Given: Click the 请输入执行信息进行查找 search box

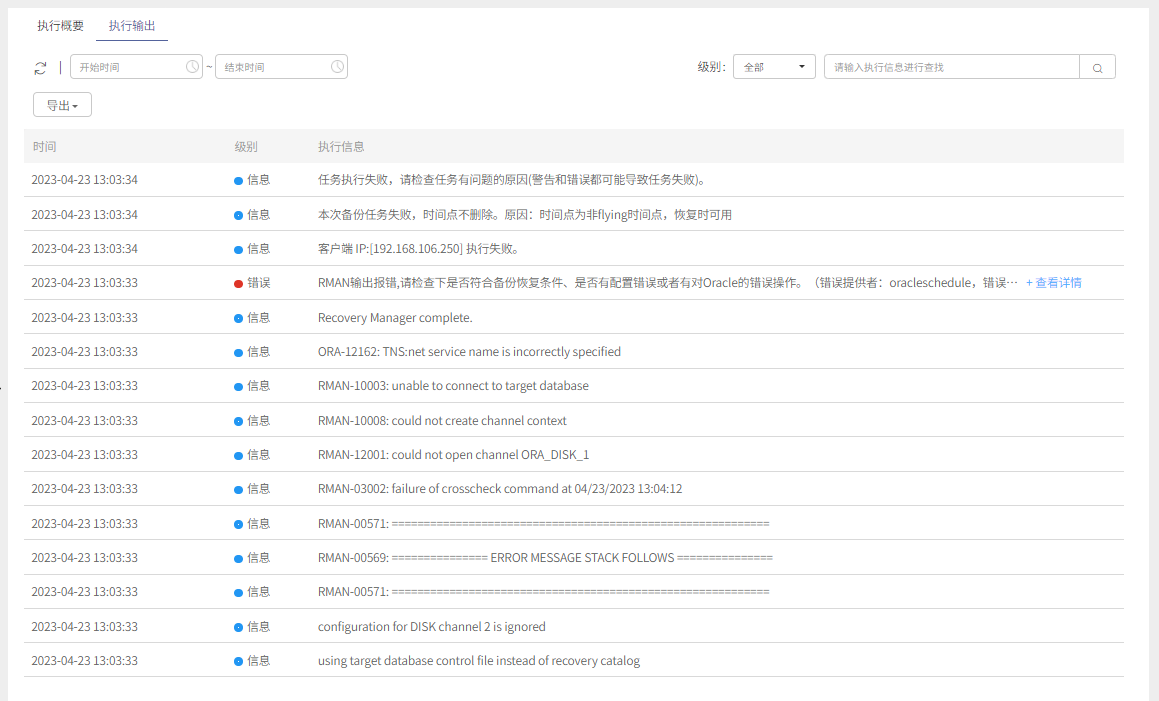Looking at the screenshot, I should tap(951, 67).
